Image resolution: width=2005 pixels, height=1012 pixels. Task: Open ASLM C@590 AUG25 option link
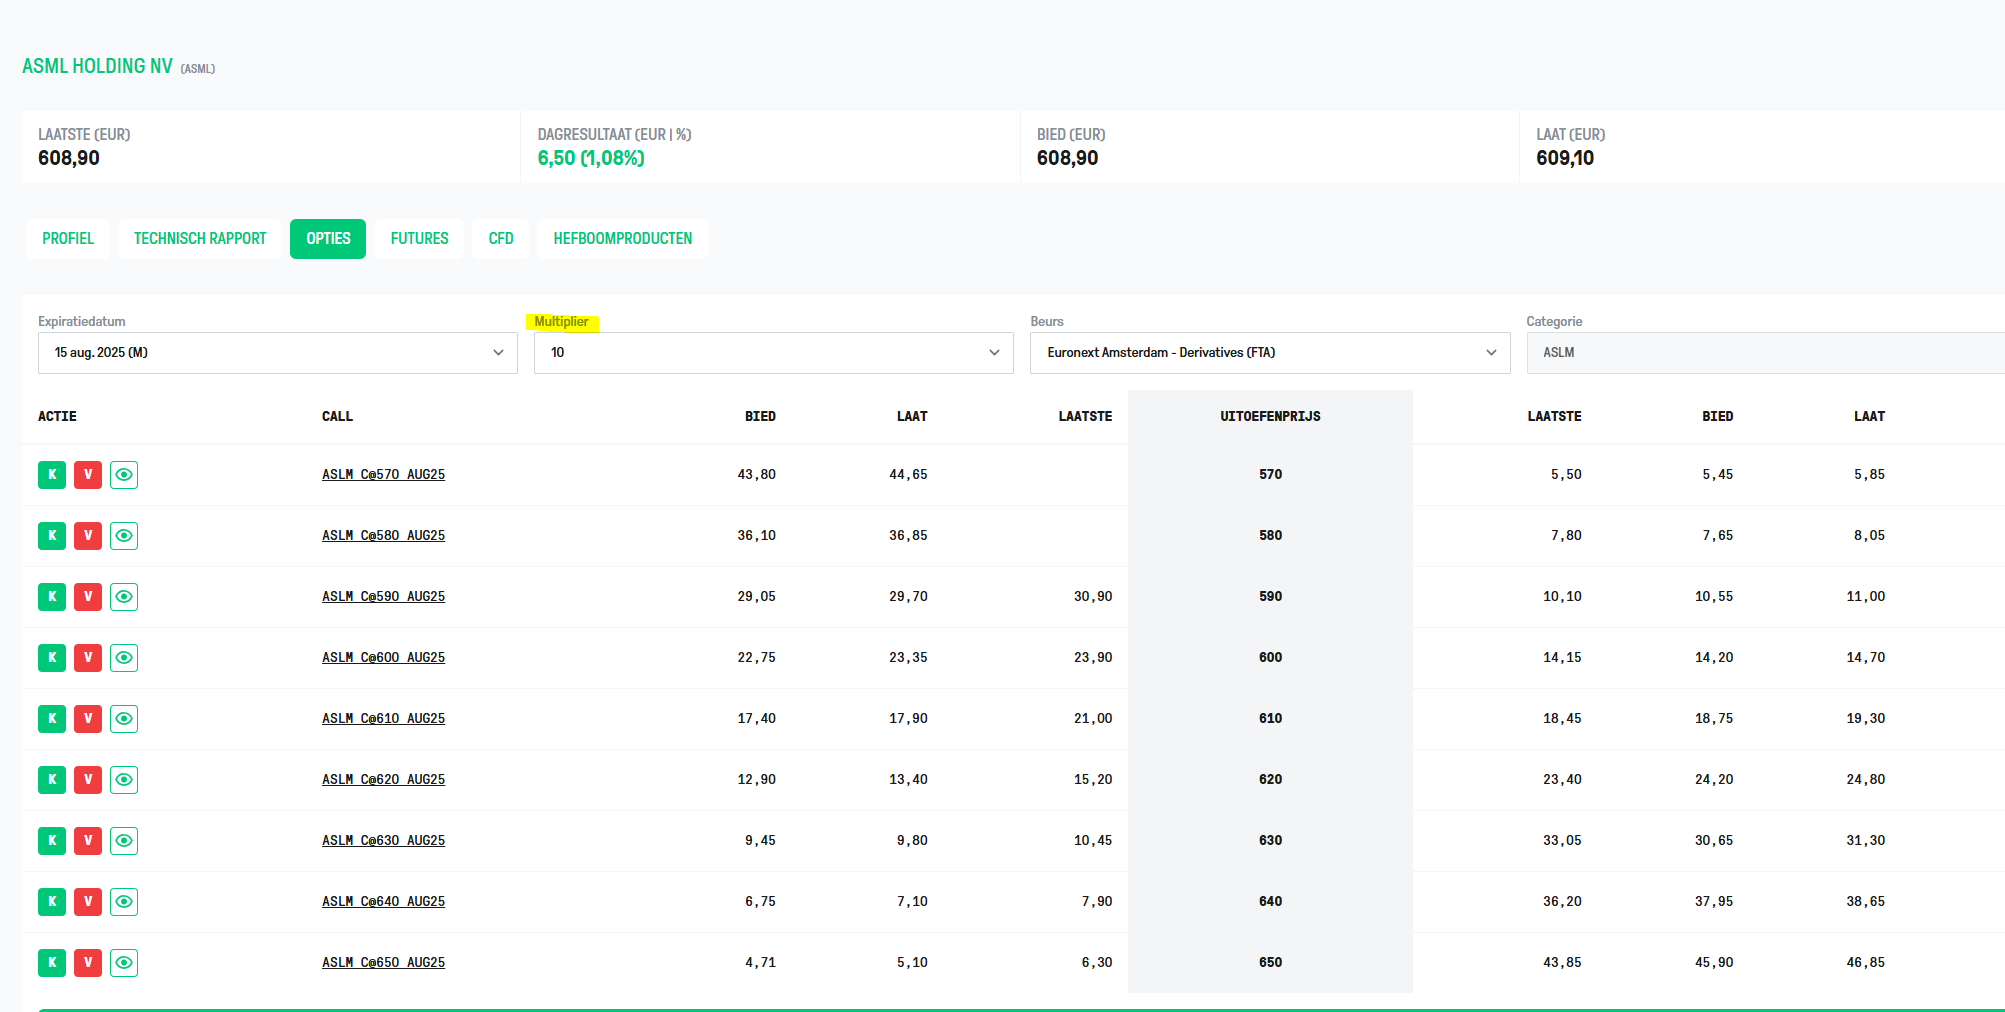point(383,597)
